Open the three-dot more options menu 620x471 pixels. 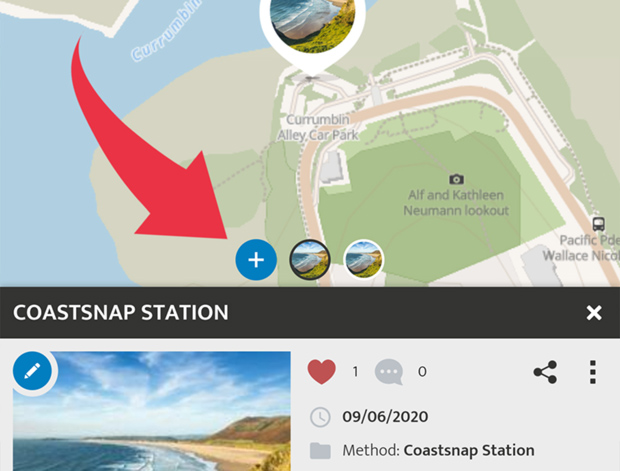point(592,372)
